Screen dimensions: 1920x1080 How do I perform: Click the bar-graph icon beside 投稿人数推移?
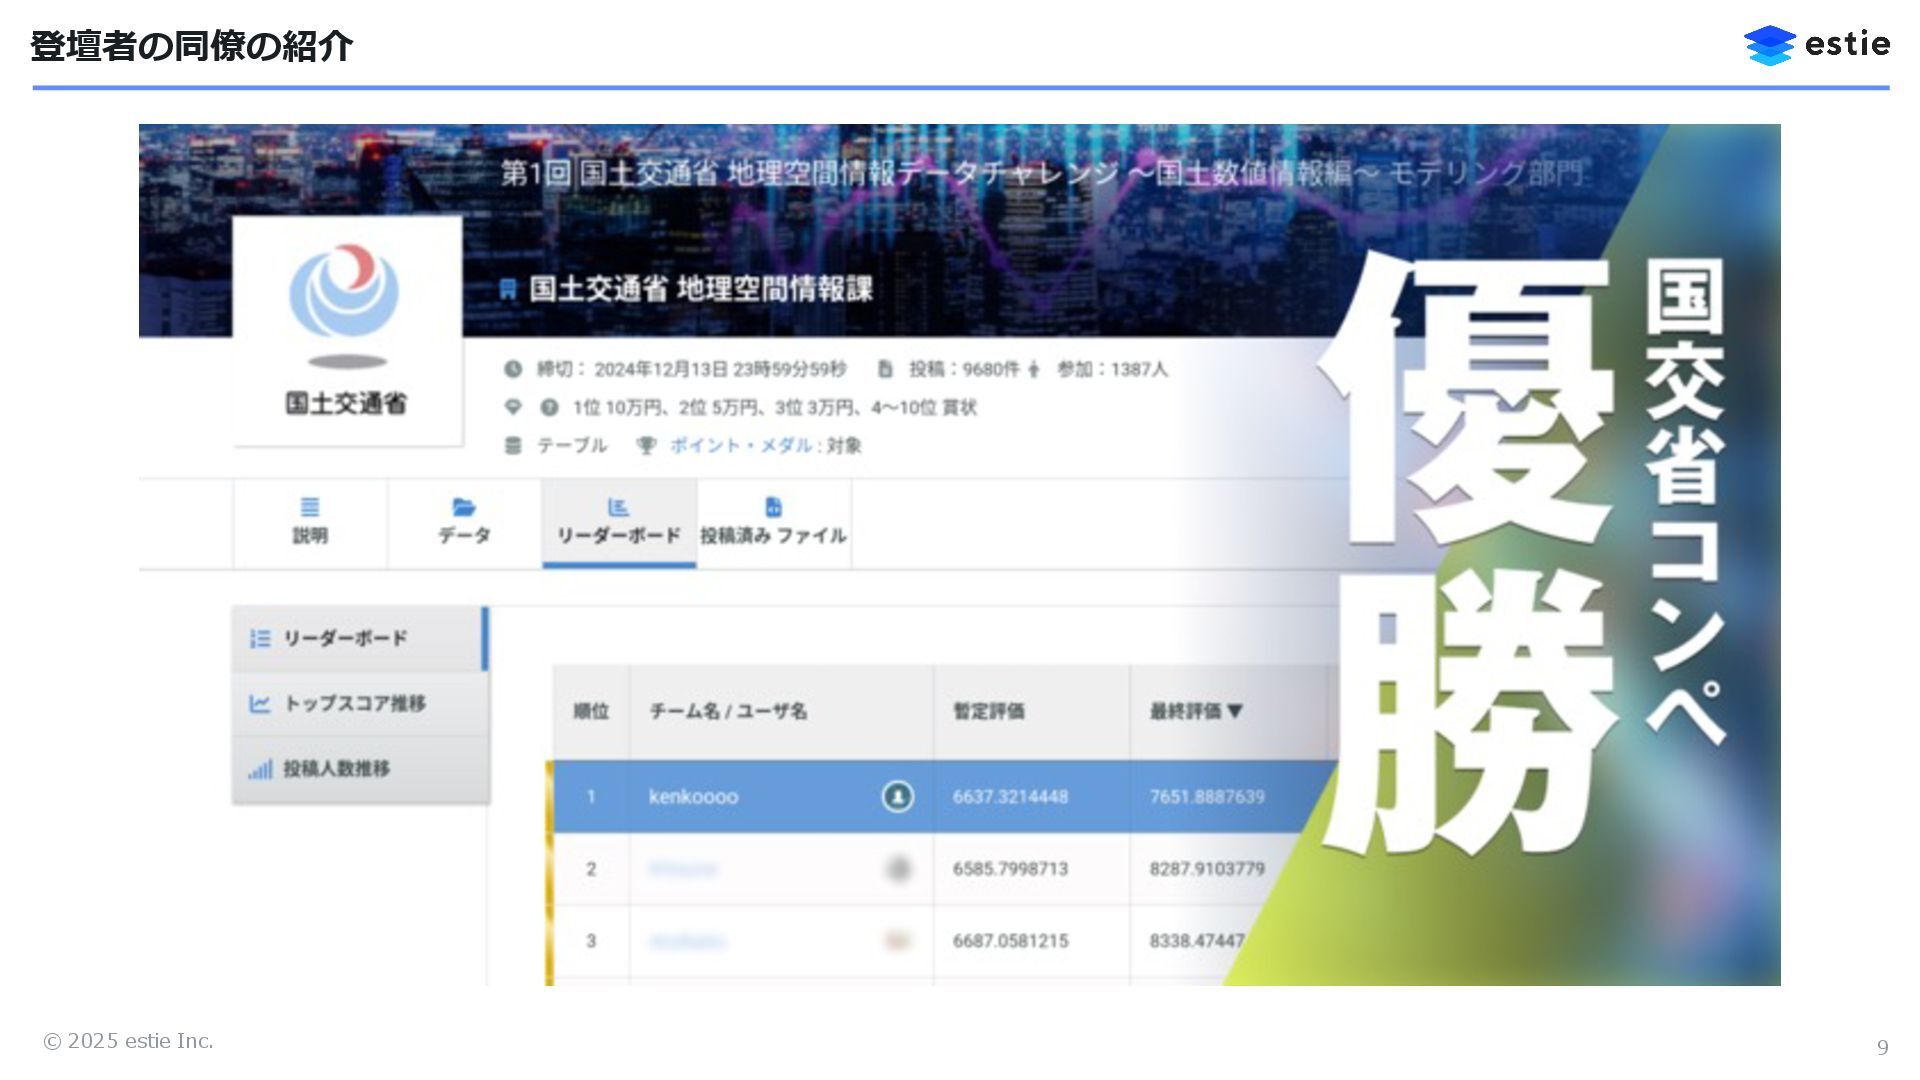tap(260, 769)
